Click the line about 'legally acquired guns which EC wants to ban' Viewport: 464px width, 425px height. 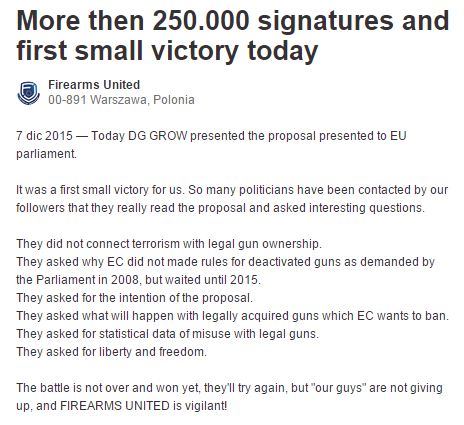pyautogui.click(x=232, y=316)
